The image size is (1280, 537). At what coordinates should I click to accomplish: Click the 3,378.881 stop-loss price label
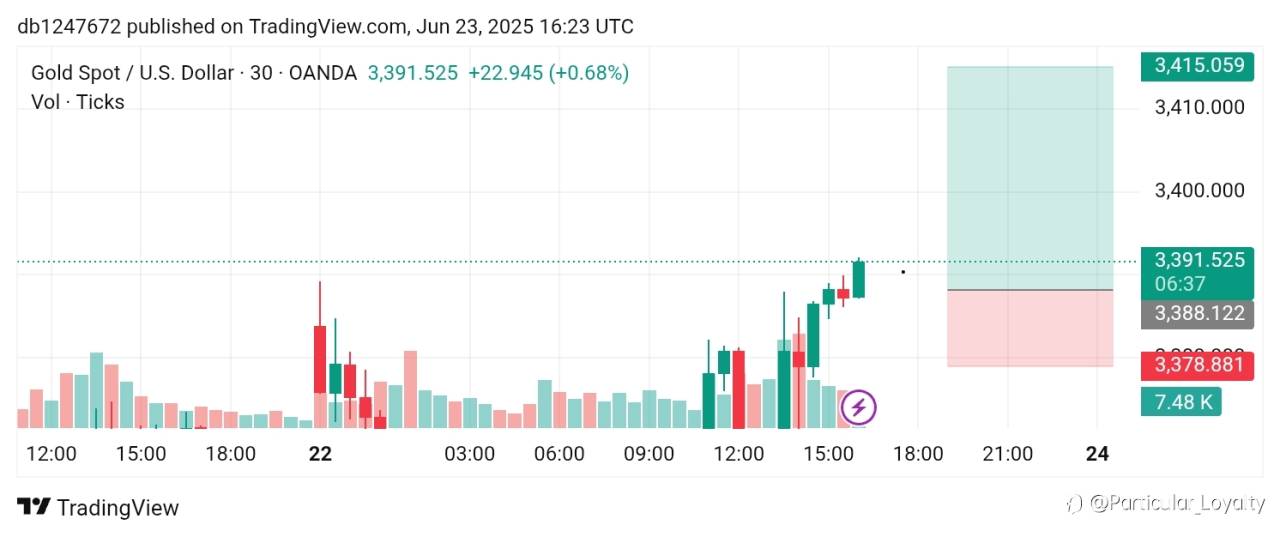[1198, 365]
